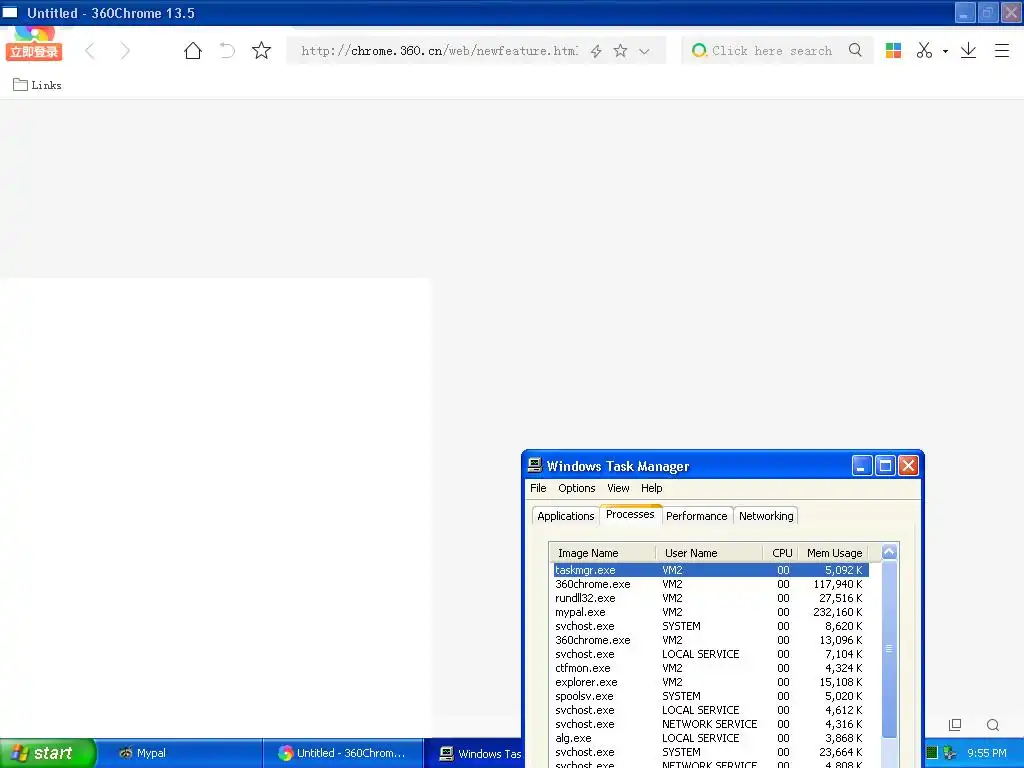The height and width of the screenshot is (768, 1024).
Task: Select the explorer.exe process row
Action: (x=711, y=682)
